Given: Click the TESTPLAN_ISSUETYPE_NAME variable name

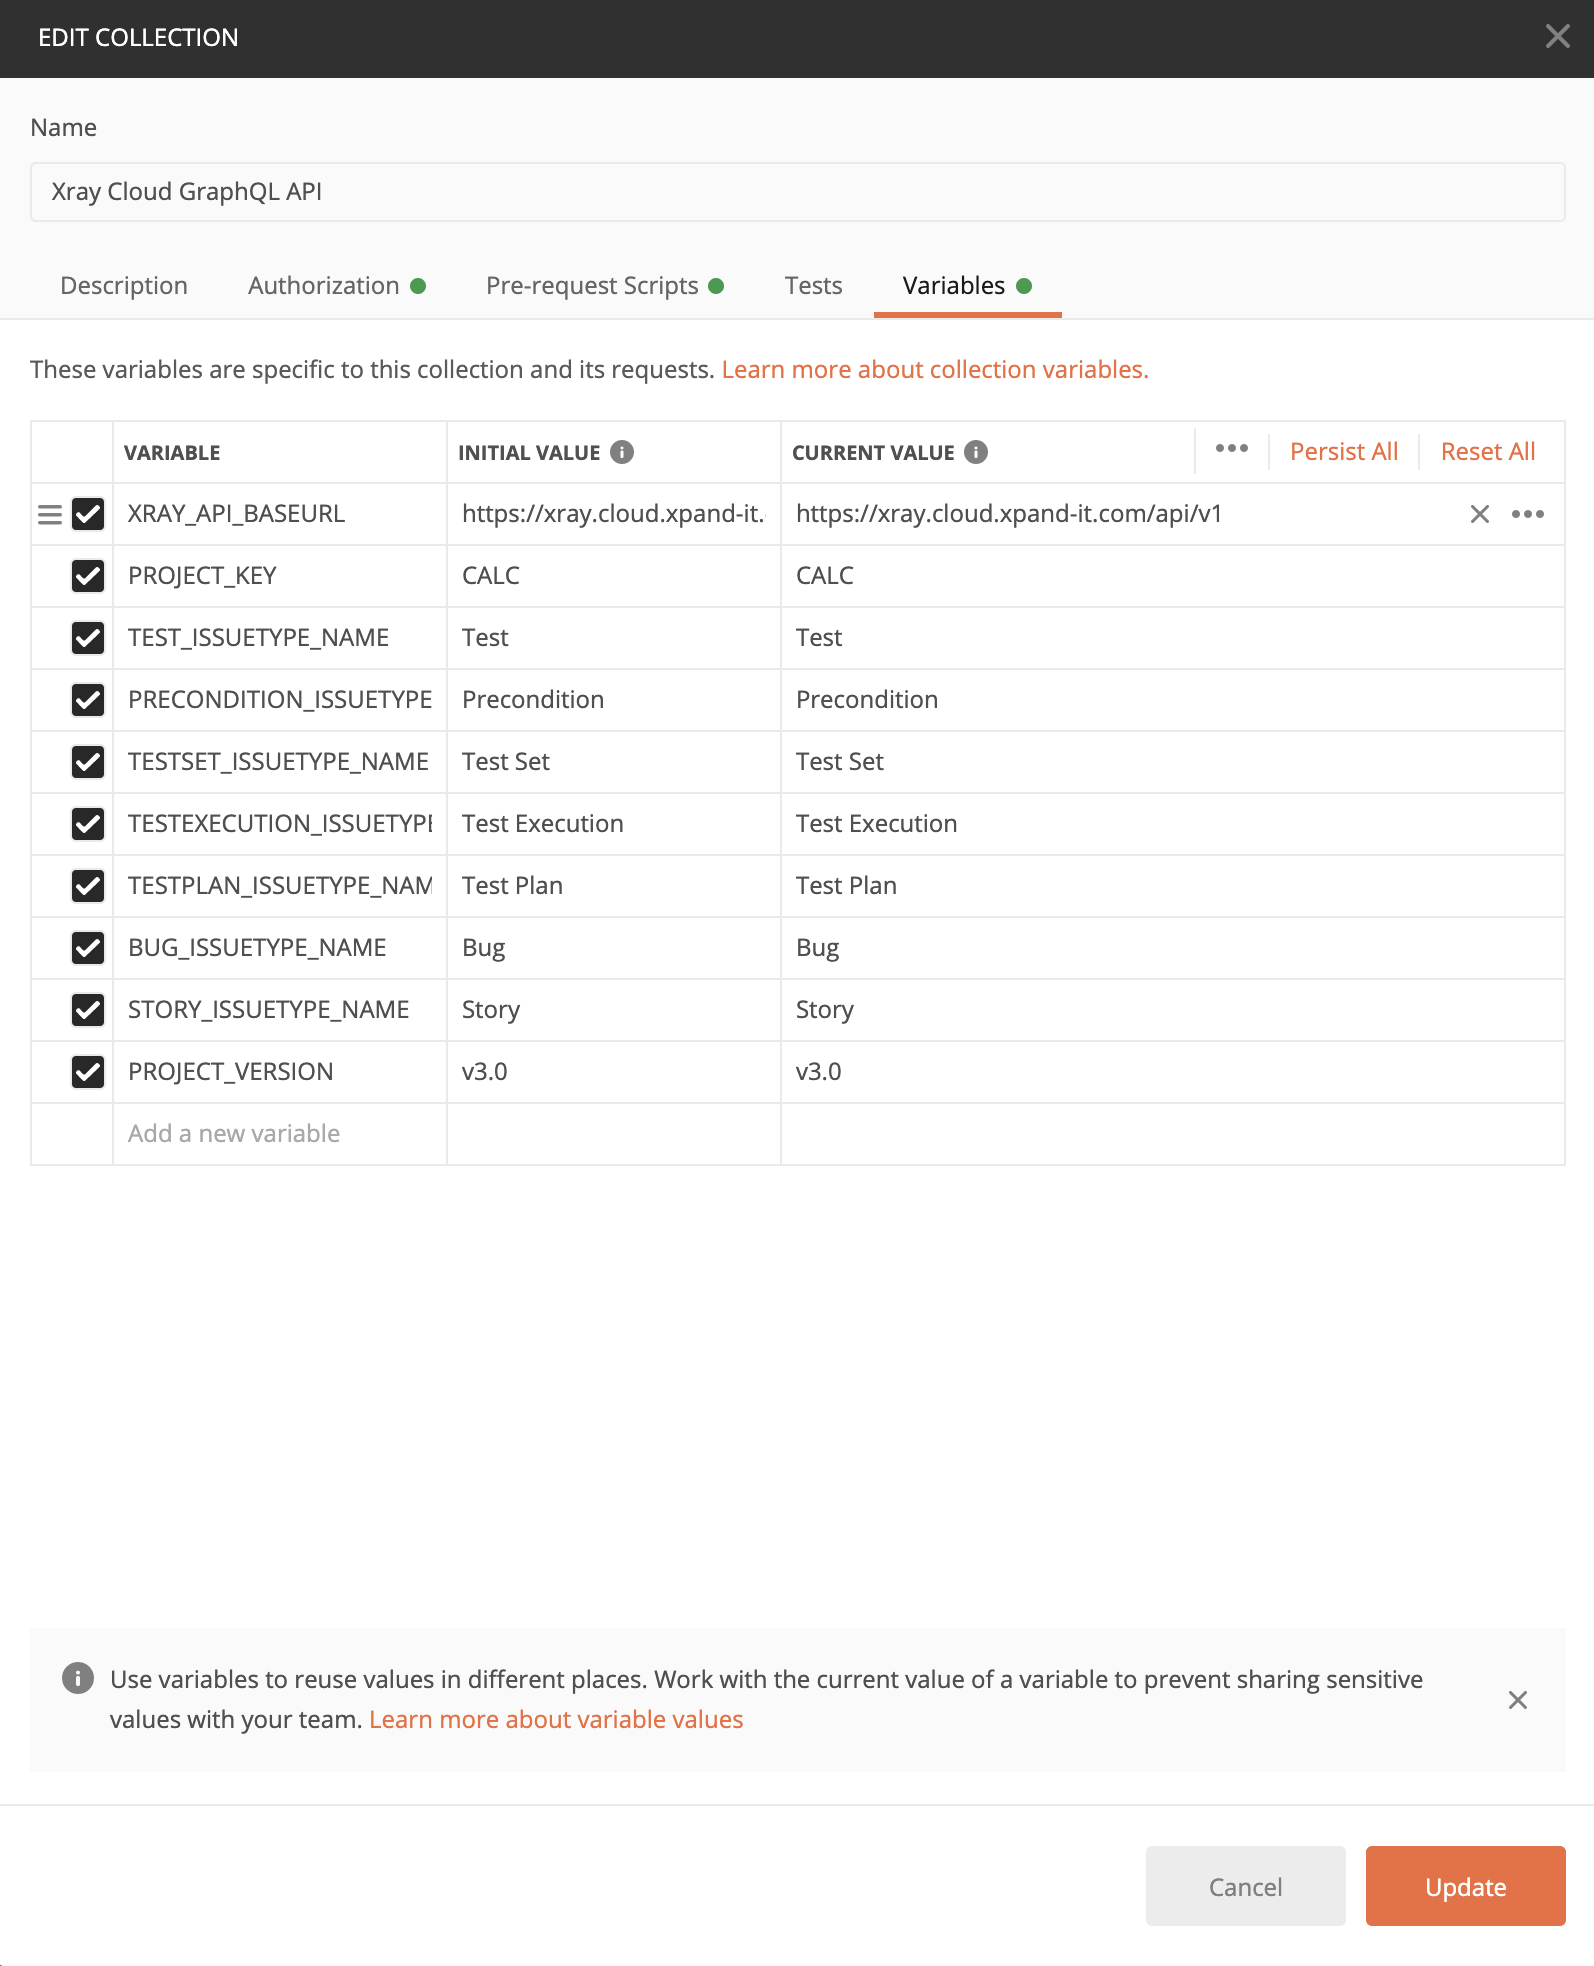Looking at the screenshot, I should click(x=279, y=886).
